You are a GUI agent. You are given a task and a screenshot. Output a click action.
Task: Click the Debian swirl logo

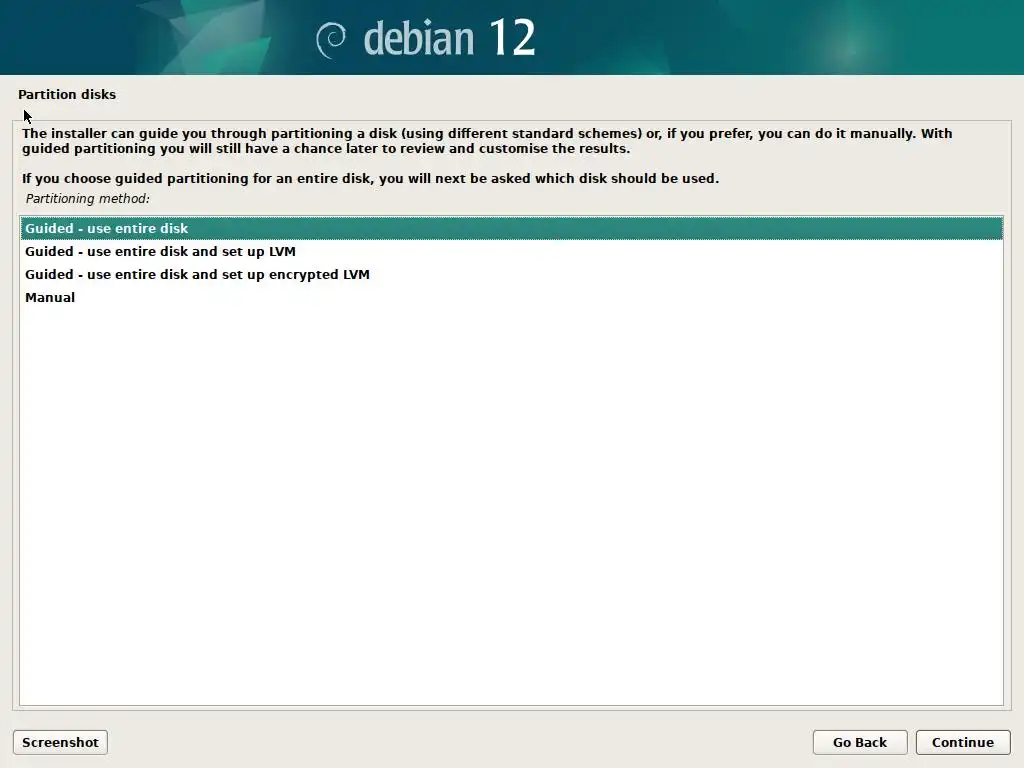(331, 40)
